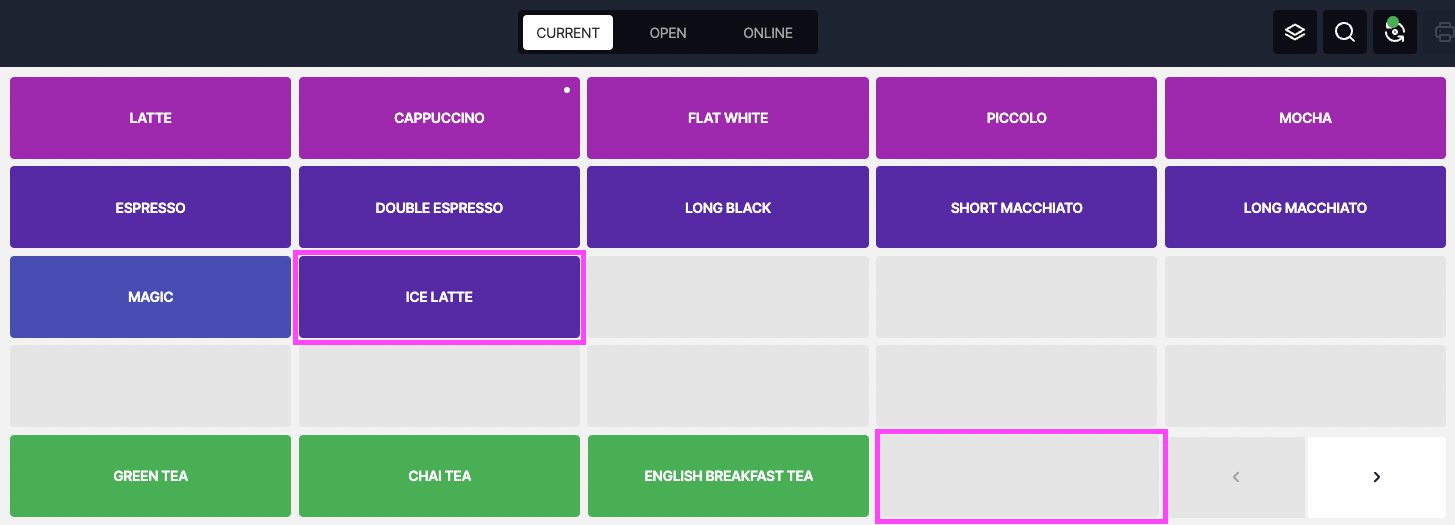Viewport: 1455px width, 525px height.
Task: Go to previous page with left chevron
Action: 1236,477
